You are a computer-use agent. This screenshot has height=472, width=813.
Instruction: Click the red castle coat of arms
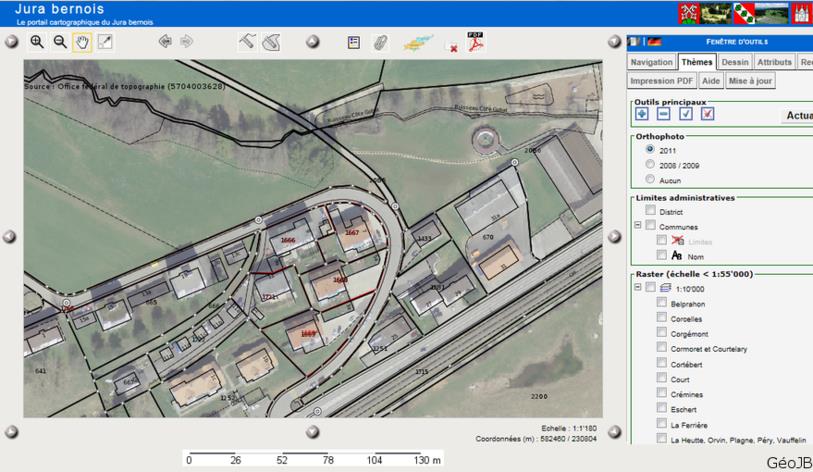pos(802,13)
